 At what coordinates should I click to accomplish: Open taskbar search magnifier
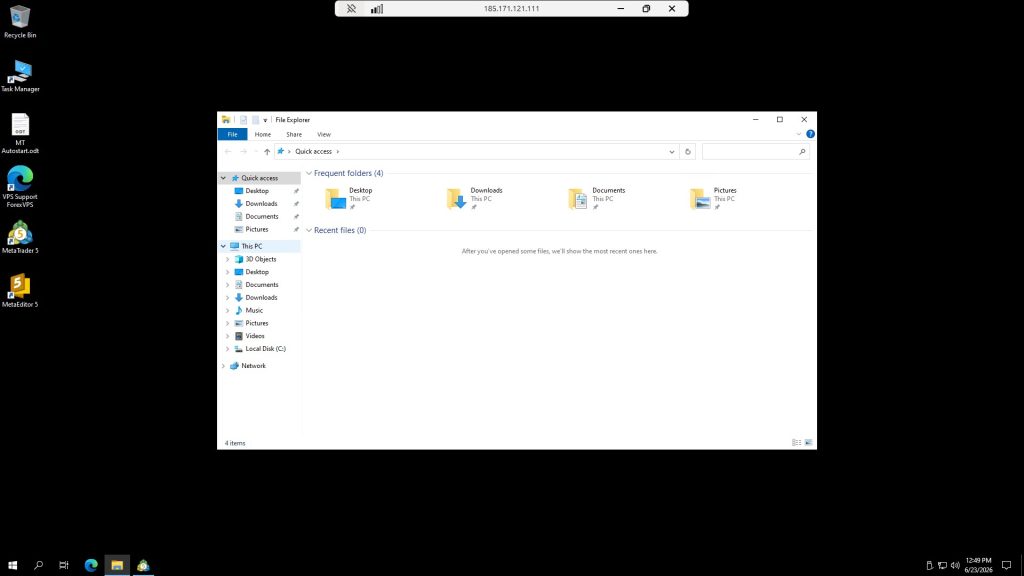[39, 565]
